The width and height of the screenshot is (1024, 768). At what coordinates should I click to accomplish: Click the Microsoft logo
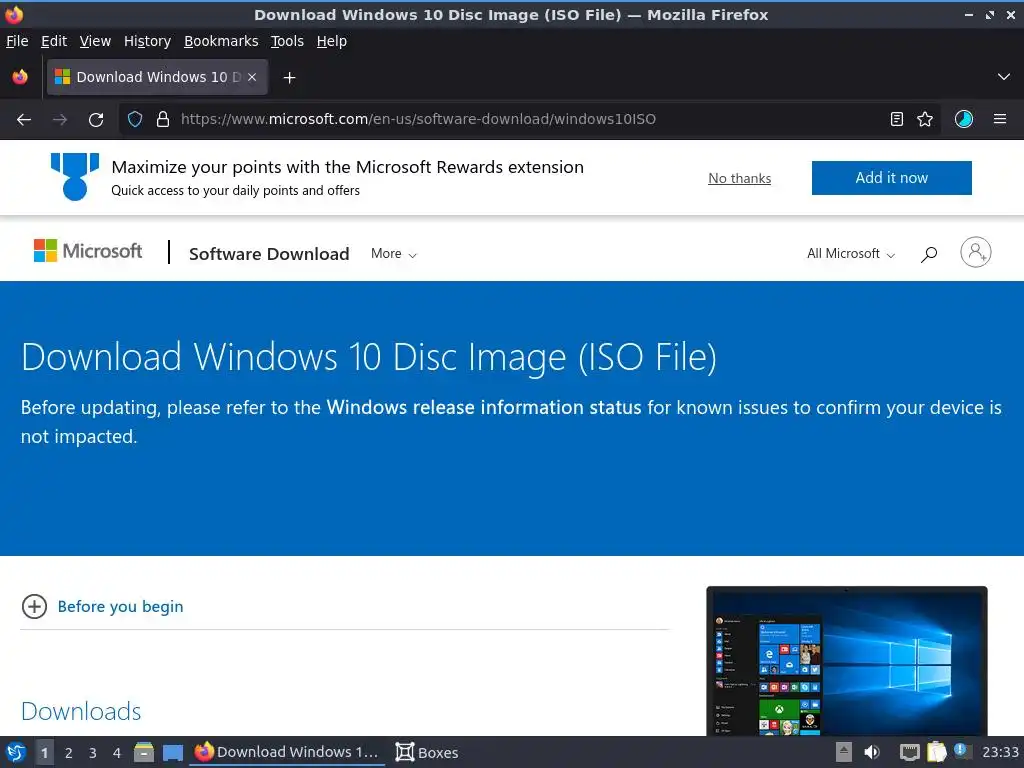88,251
